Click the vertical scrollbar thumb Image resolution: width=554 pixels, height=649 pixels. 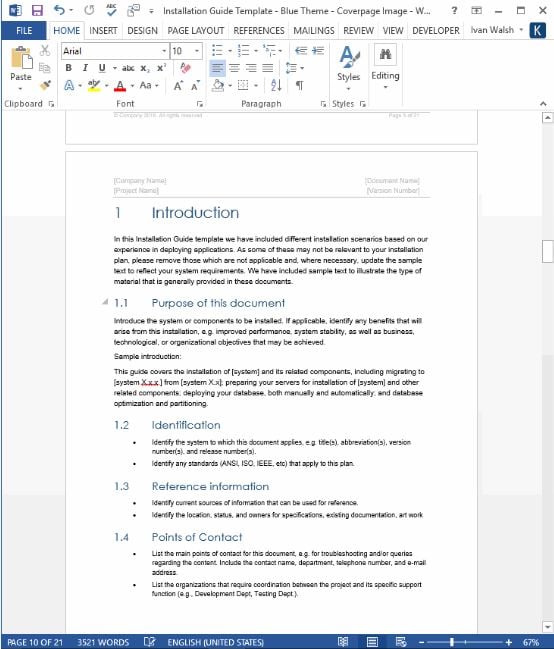[547, 251]
